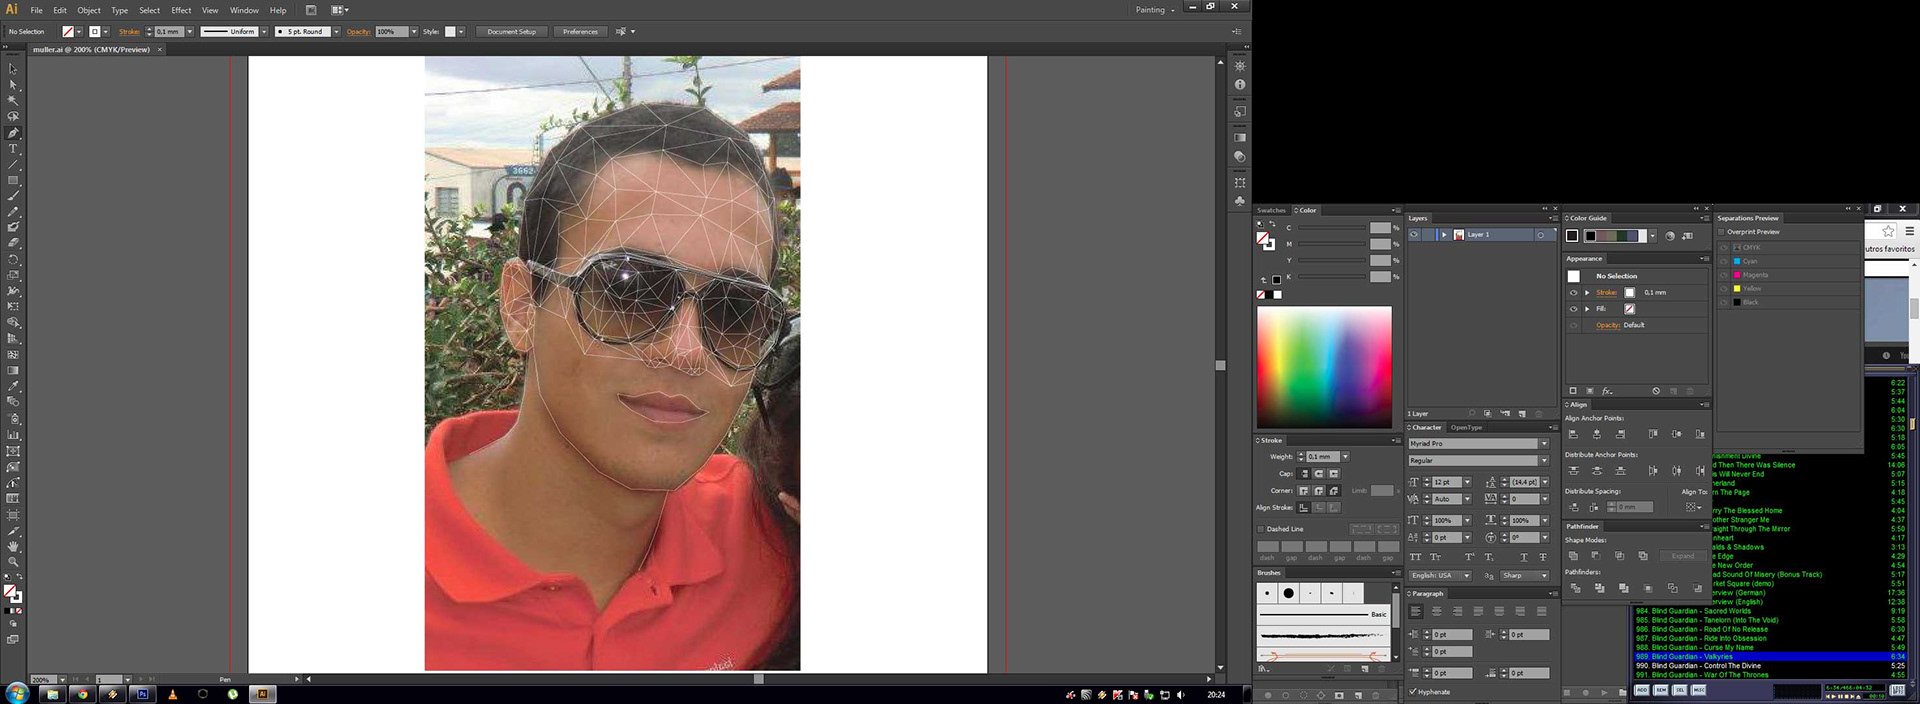1920x704 pixels.
Task: Open the Uniform width profile dropdown
Action: tap(264, 32)
